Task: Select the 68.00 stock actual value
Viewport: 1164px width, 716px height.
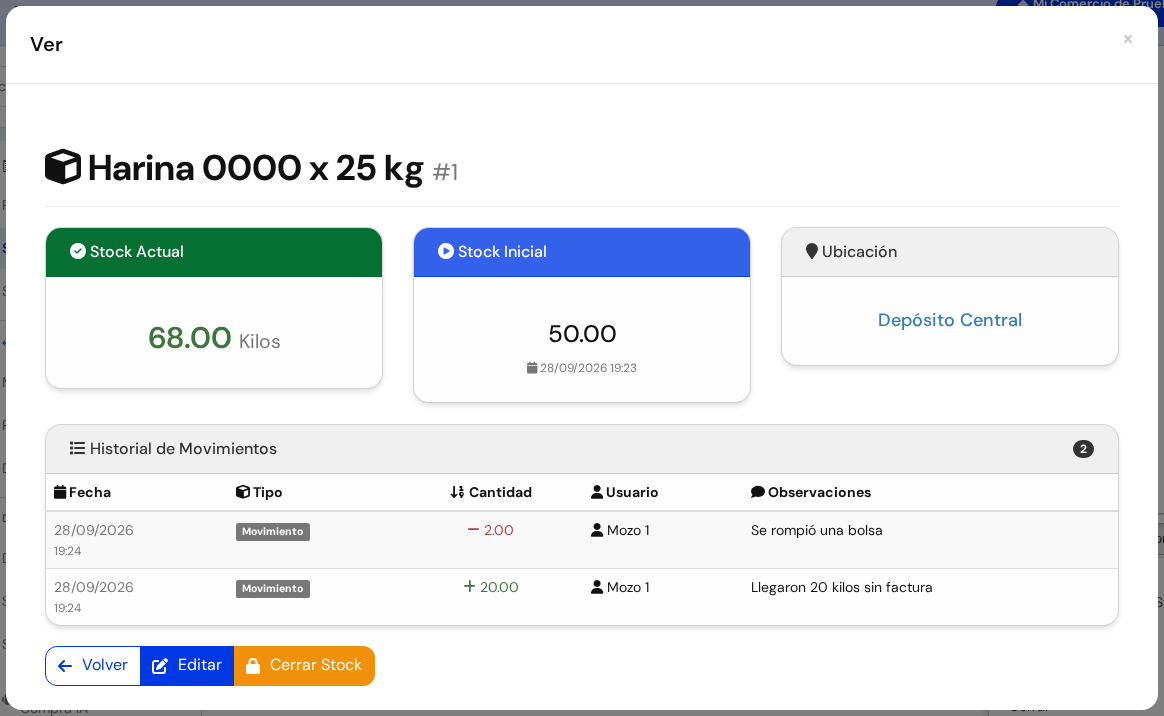Action: pos(189,338)
